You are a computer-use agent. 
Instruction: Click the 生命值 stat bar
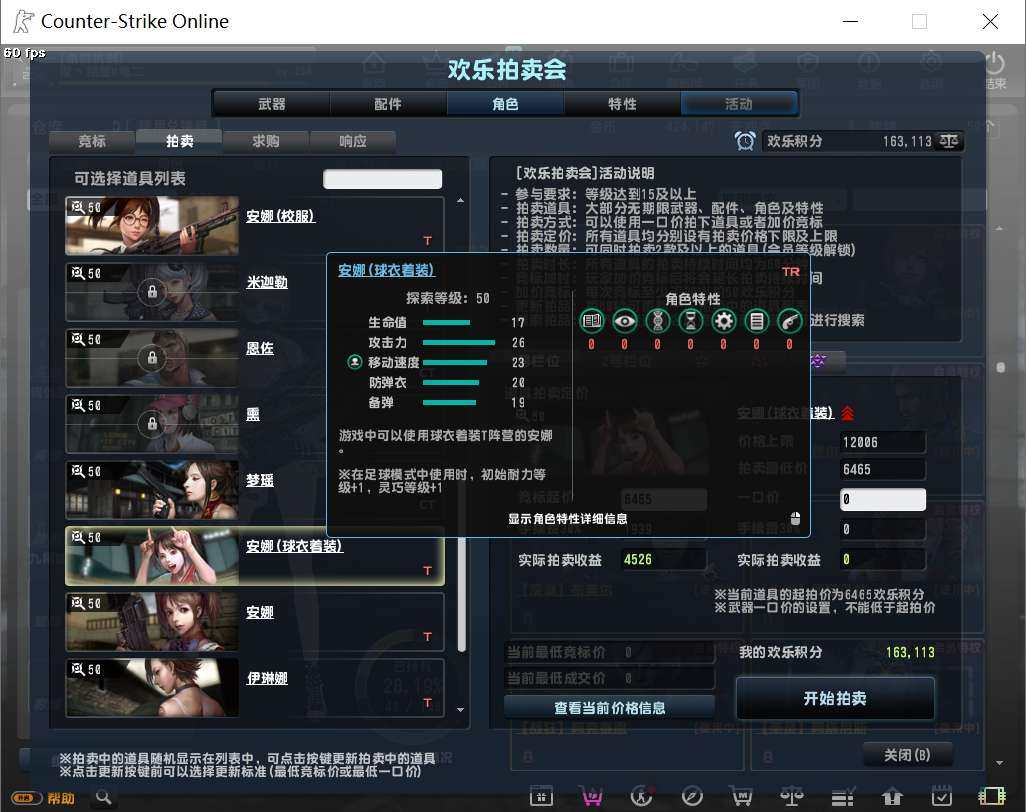446,323
